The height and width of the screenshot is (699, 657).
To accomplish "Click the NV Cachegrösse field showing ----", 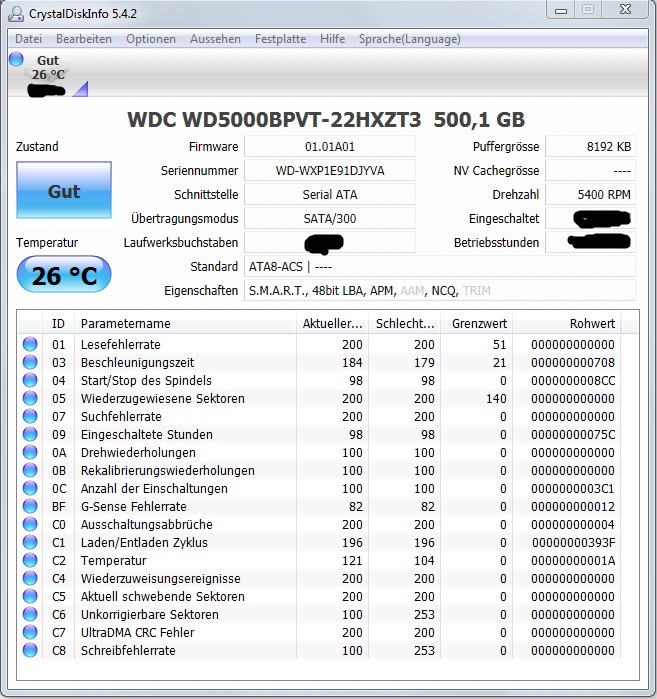I will tap(591, 171).
